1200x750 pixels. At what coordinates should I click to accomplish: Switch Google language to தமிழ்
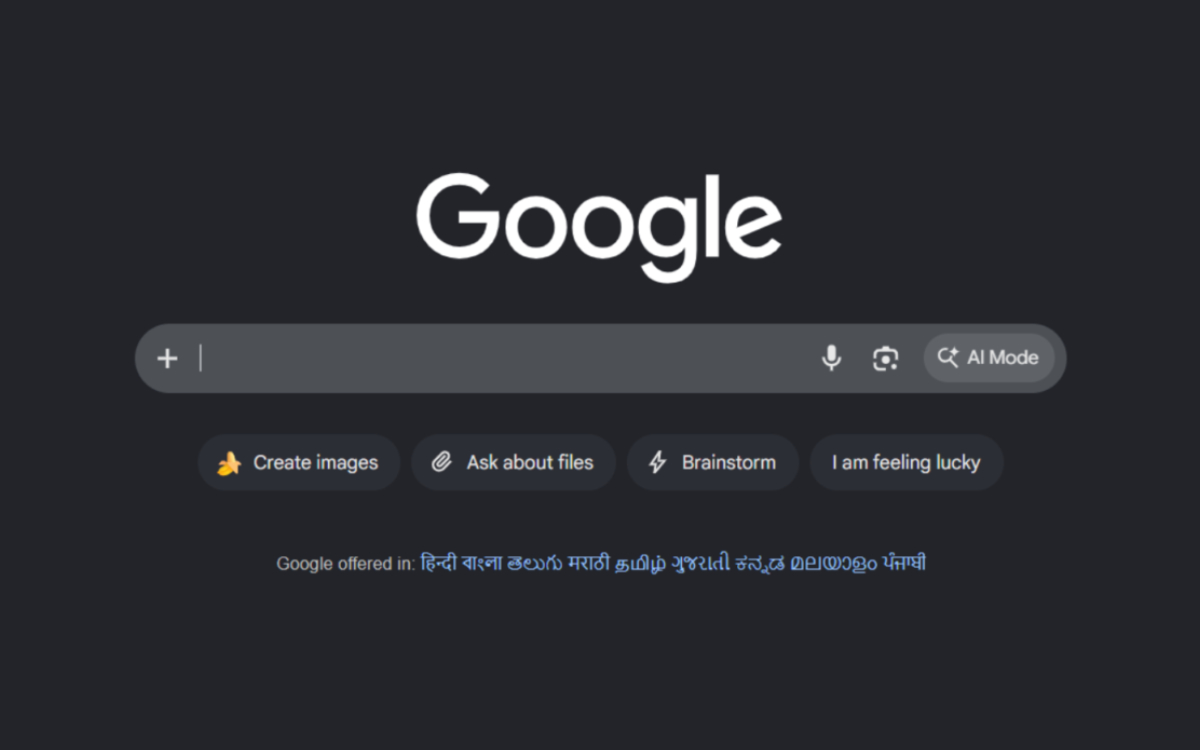(640, 563)
